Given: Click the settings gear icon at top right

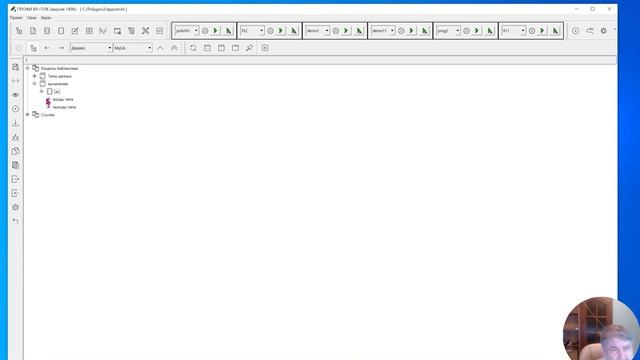Looking at the screenshot, I should (603, 31).
